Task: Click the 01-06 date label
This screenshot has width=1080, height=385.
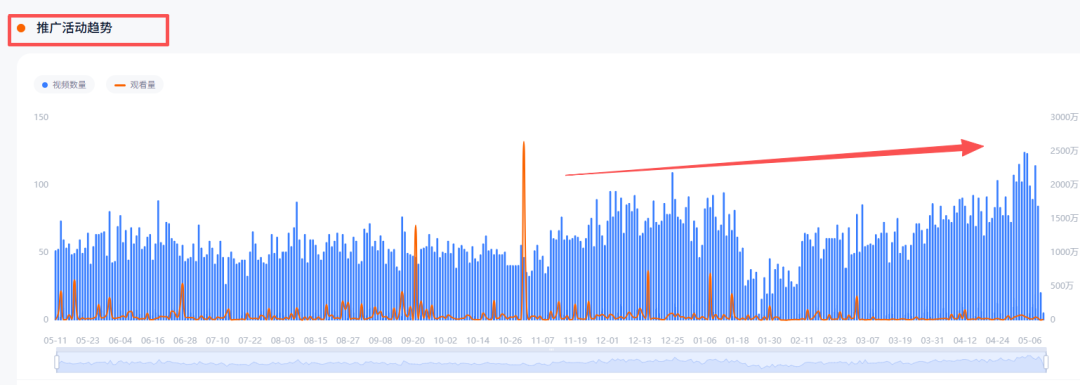Action: pos(705,340)
